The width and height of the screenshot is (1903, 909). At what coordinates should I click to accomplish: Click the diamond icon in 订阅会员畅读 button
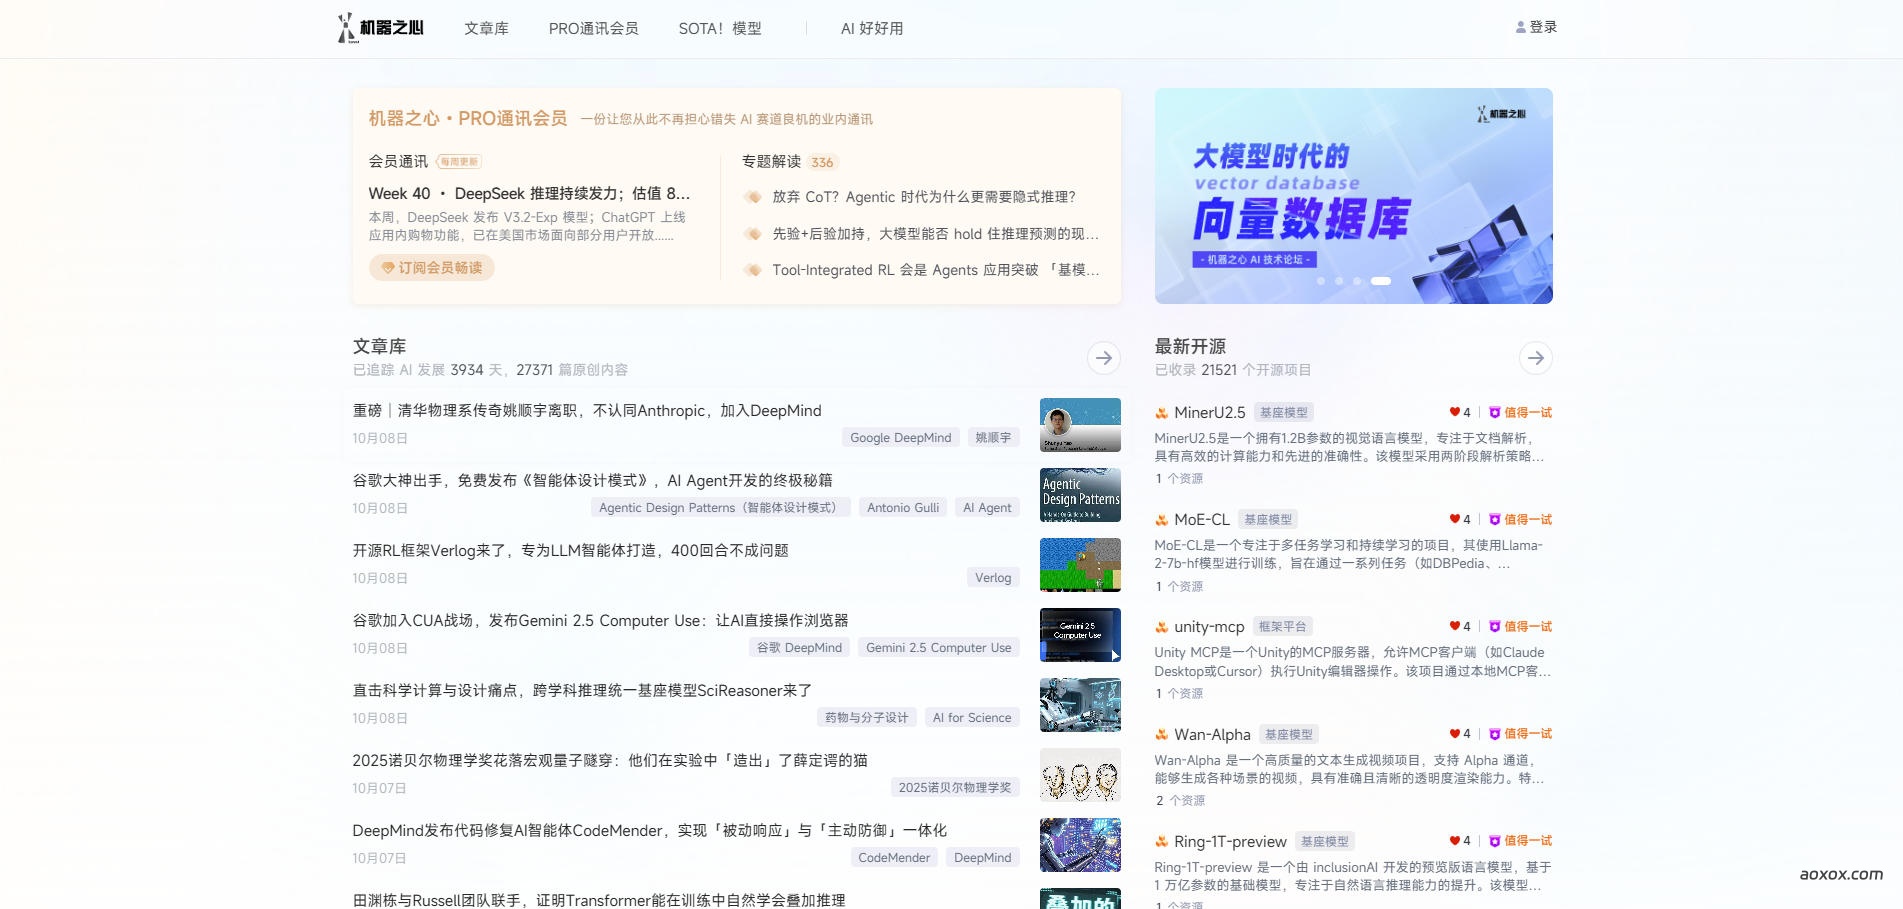[x=388, y=268]
